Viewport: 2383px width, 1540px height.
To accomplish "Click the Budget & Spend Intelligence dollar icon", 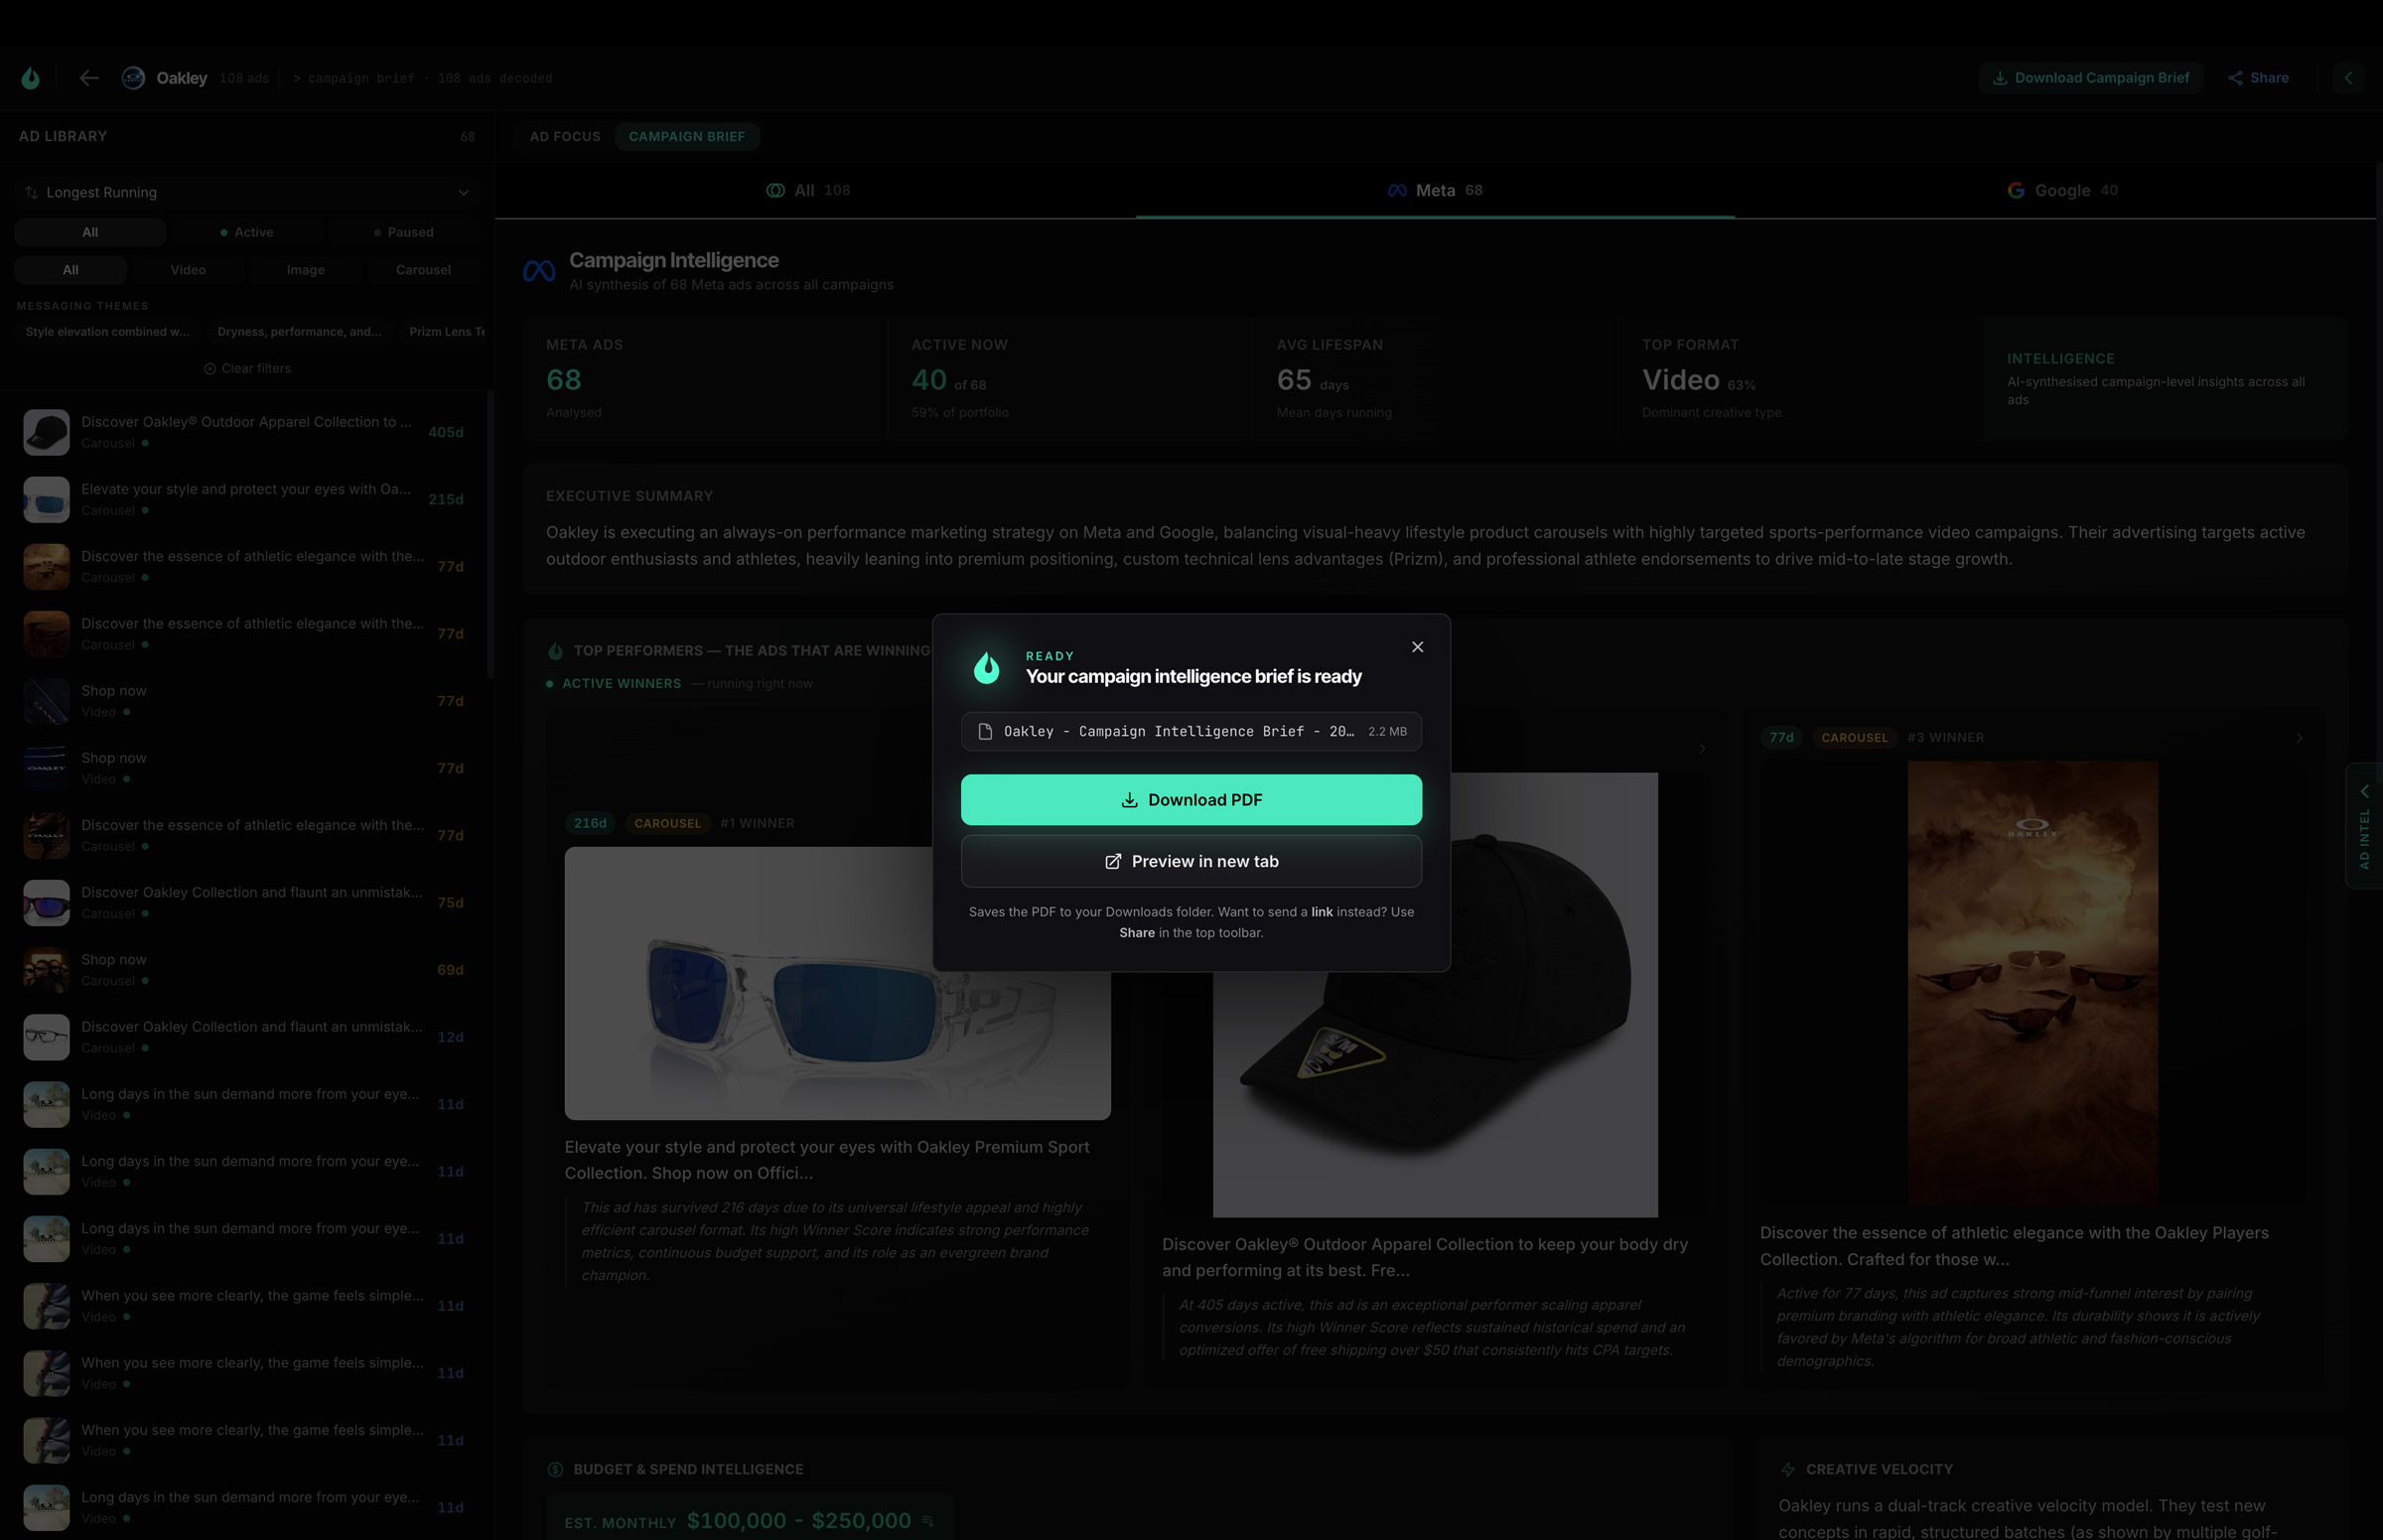I will pyautogui.click(x=555, y=1469).
